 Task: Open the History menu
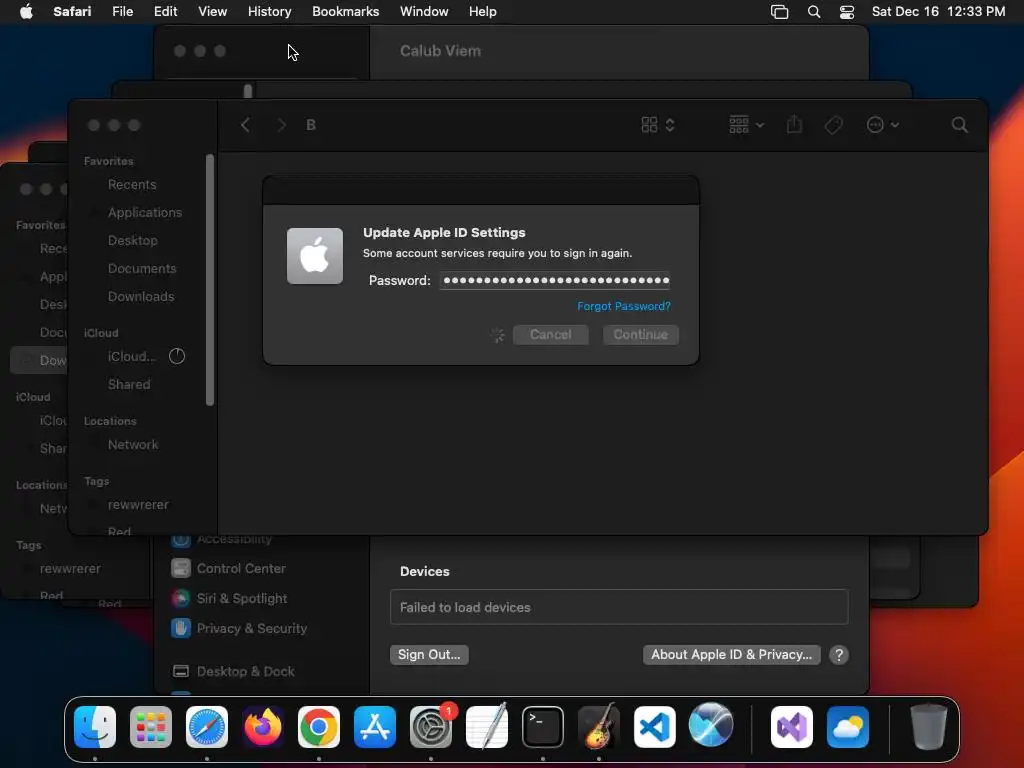pyautogui.click(x=269, y=12)
